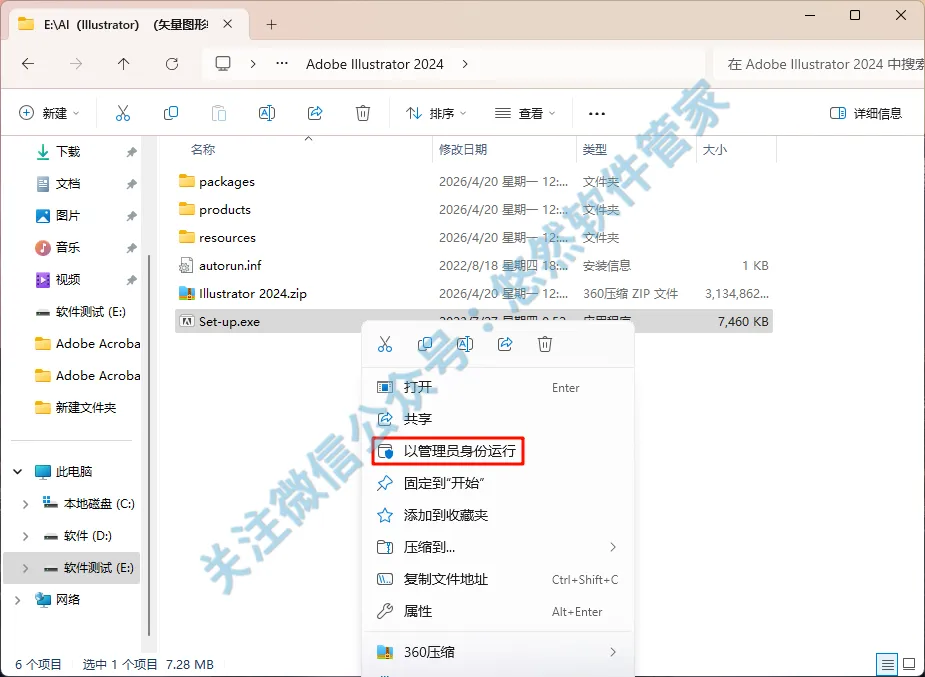Screen dimensions: 925x677
Task: Click the Delete trash icon in the Explorer toolbar
Action: pyautogui.click(x=363, y=113)
